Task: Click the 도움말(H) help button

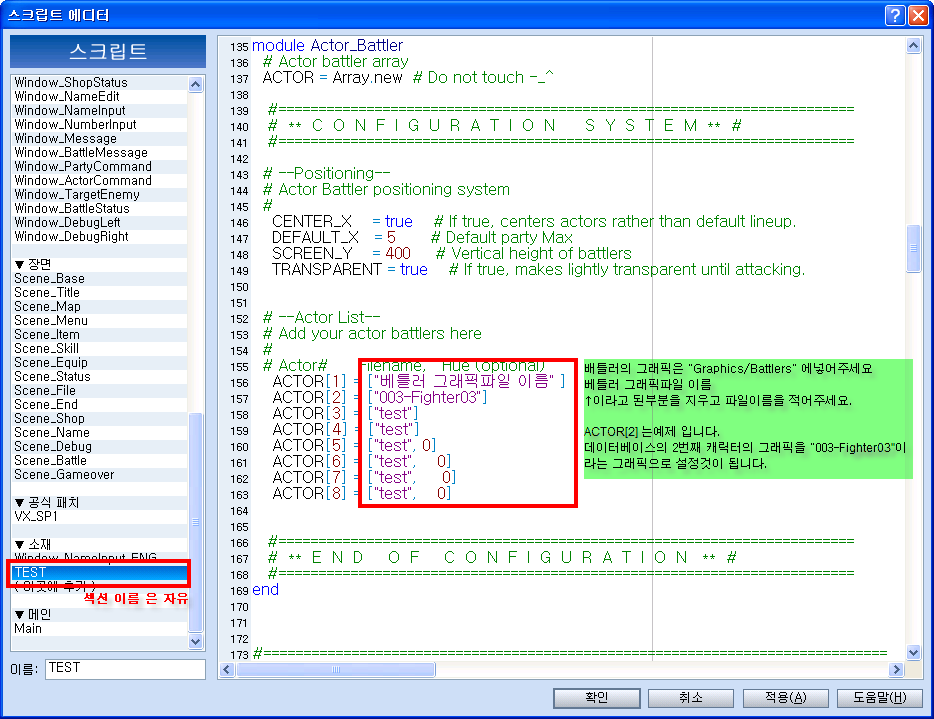Action: [x=880, y=698]
